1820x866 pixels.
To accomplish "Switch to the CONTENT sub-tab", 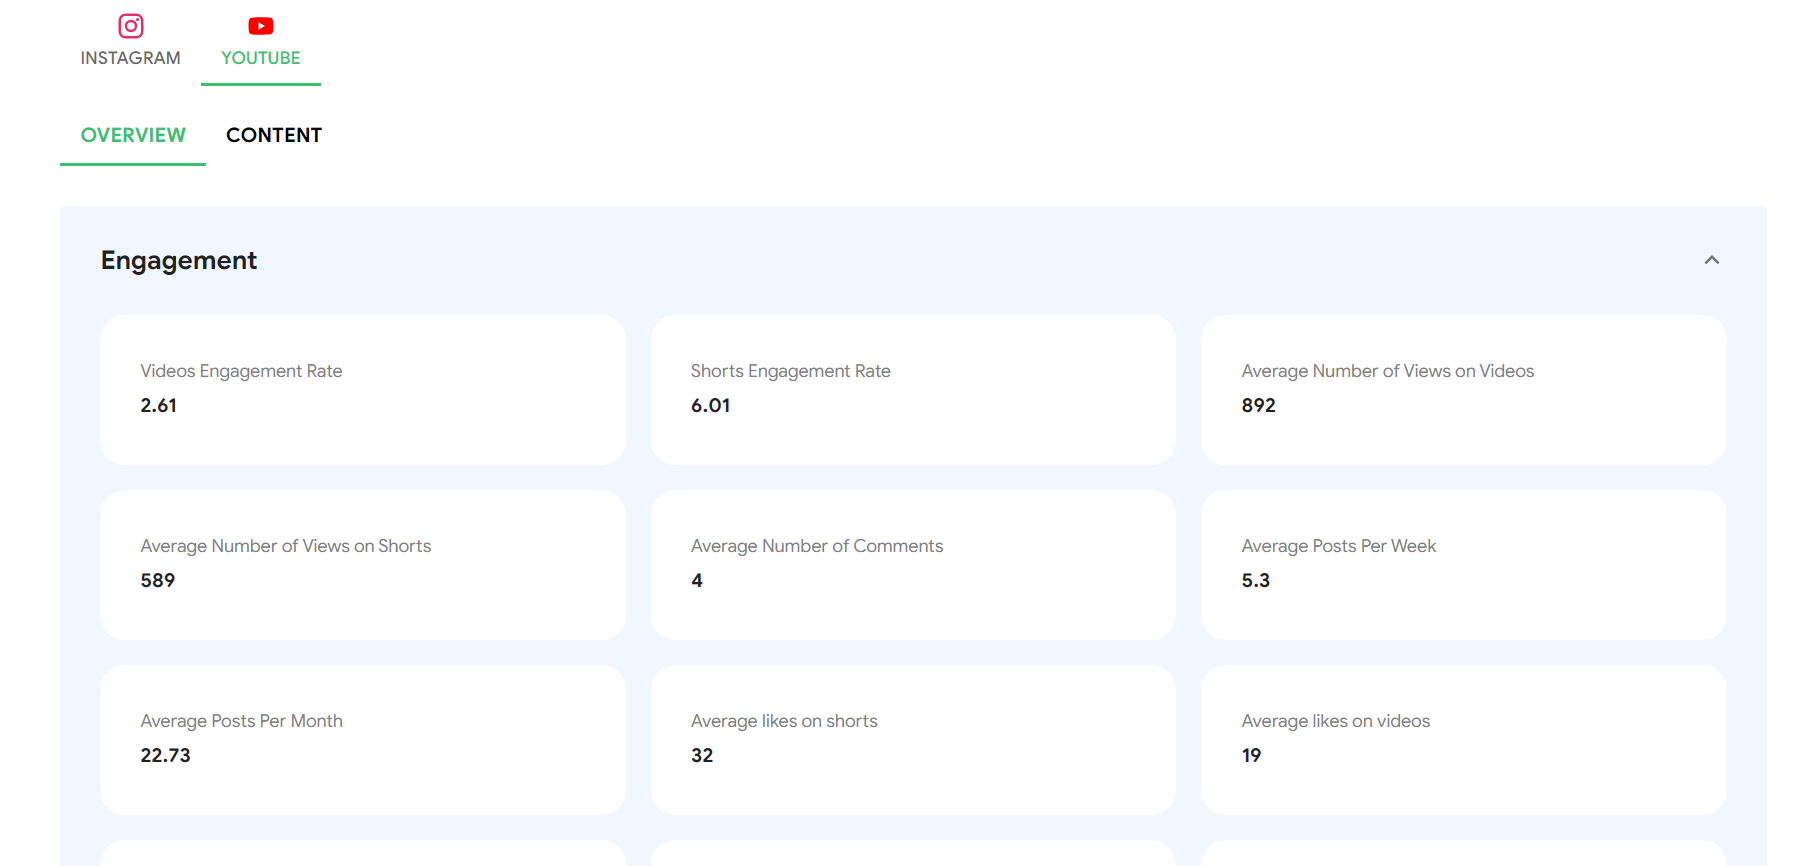I will [274, 135].
